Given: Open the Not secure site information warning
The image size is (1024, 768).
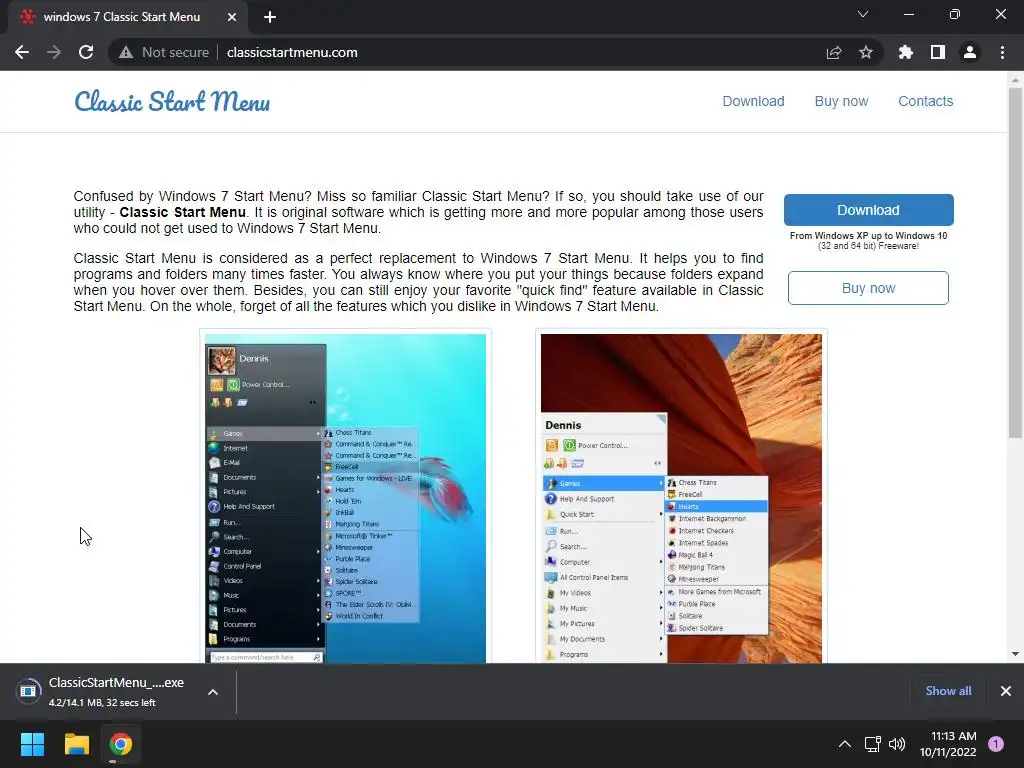Looking at the screenshot, I should coord(164,52).
